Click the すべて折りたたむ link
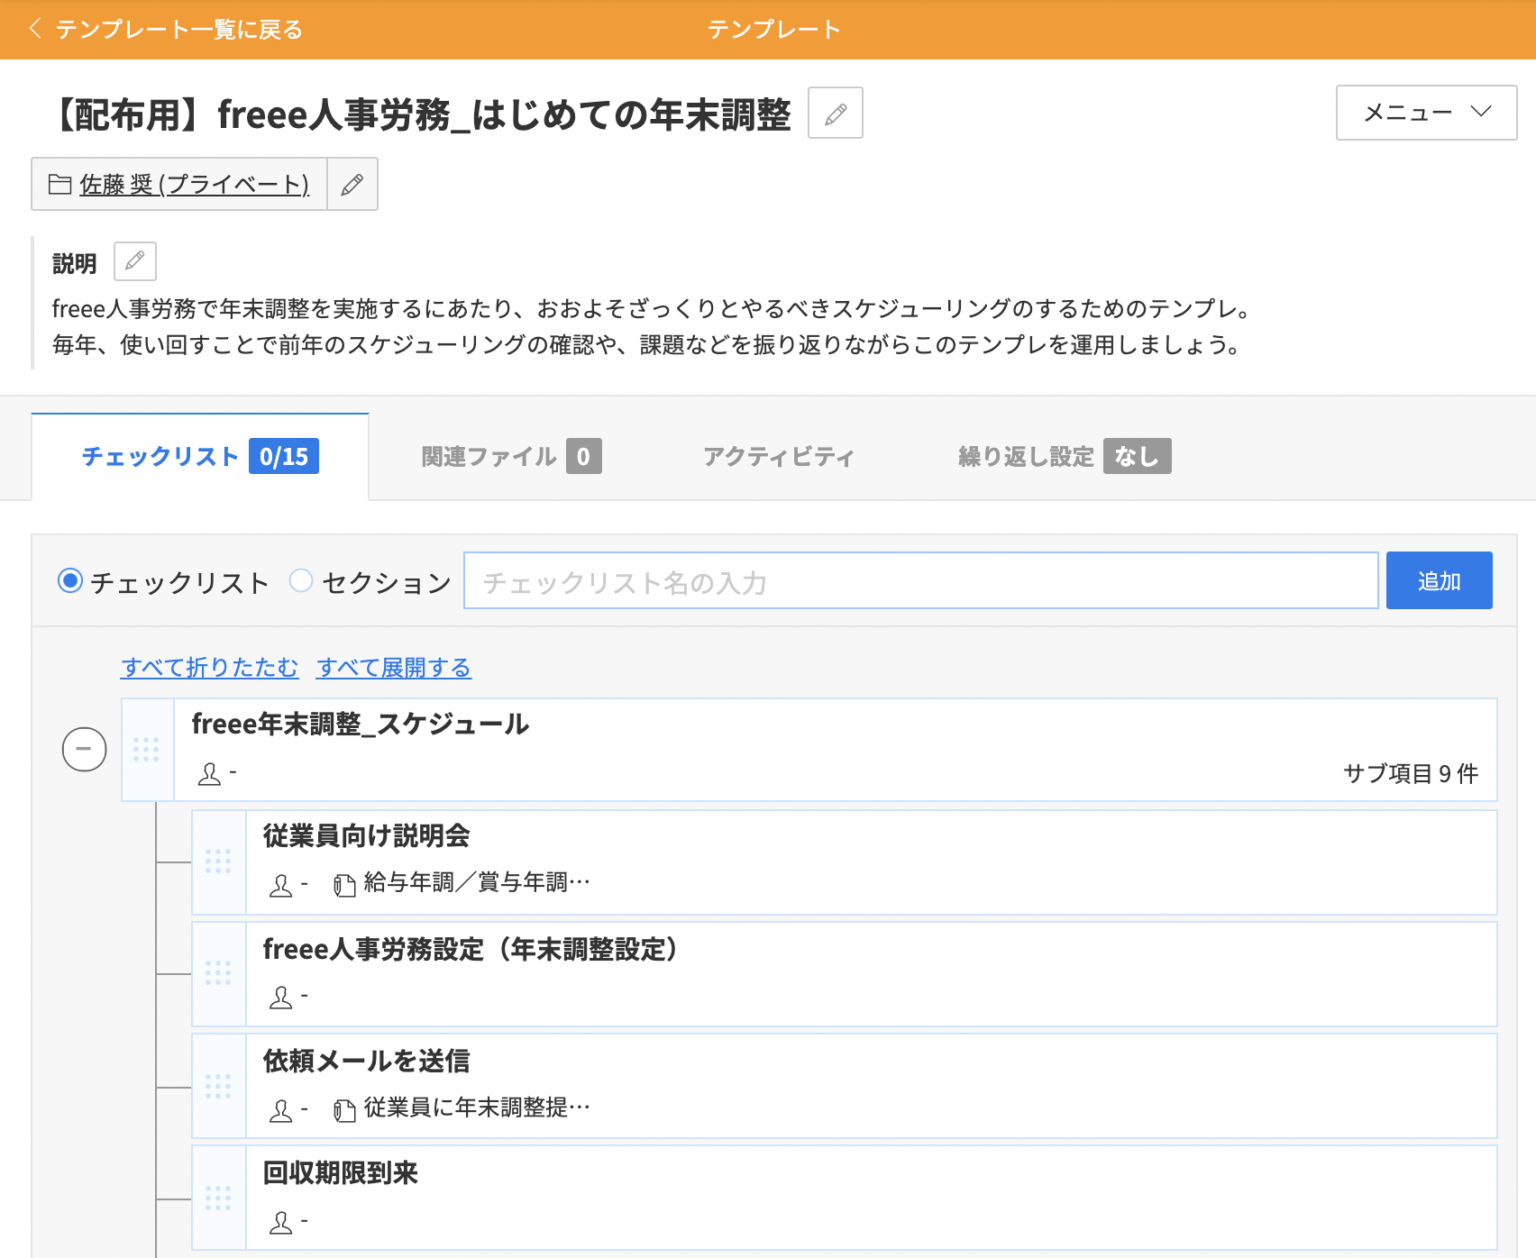The height and width of the screenshot is (1258, 1536). tap(210, 667)
